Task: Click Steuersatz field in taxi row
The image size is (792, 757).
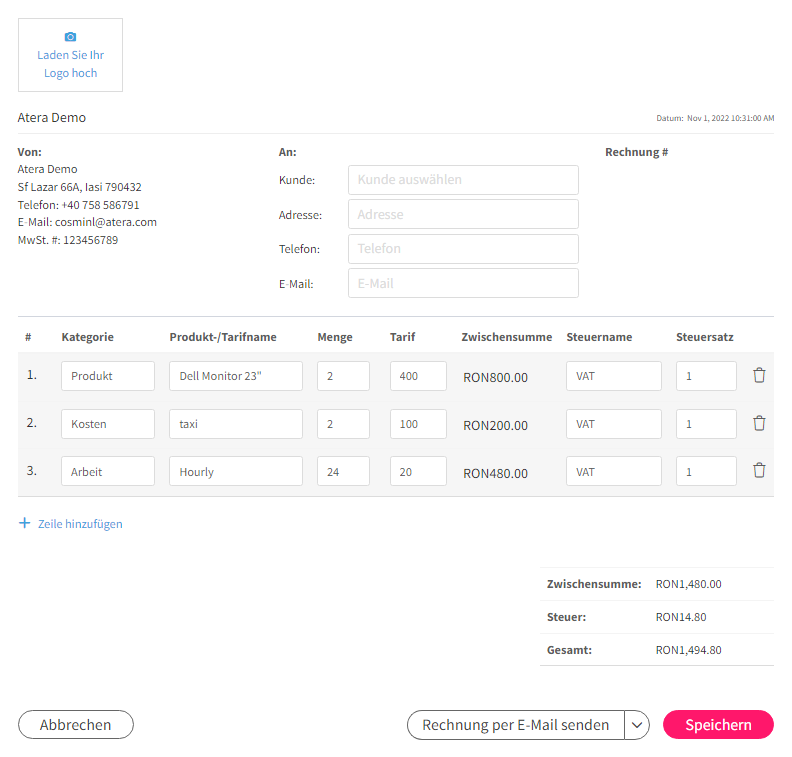Action: (x=706, y=424)
